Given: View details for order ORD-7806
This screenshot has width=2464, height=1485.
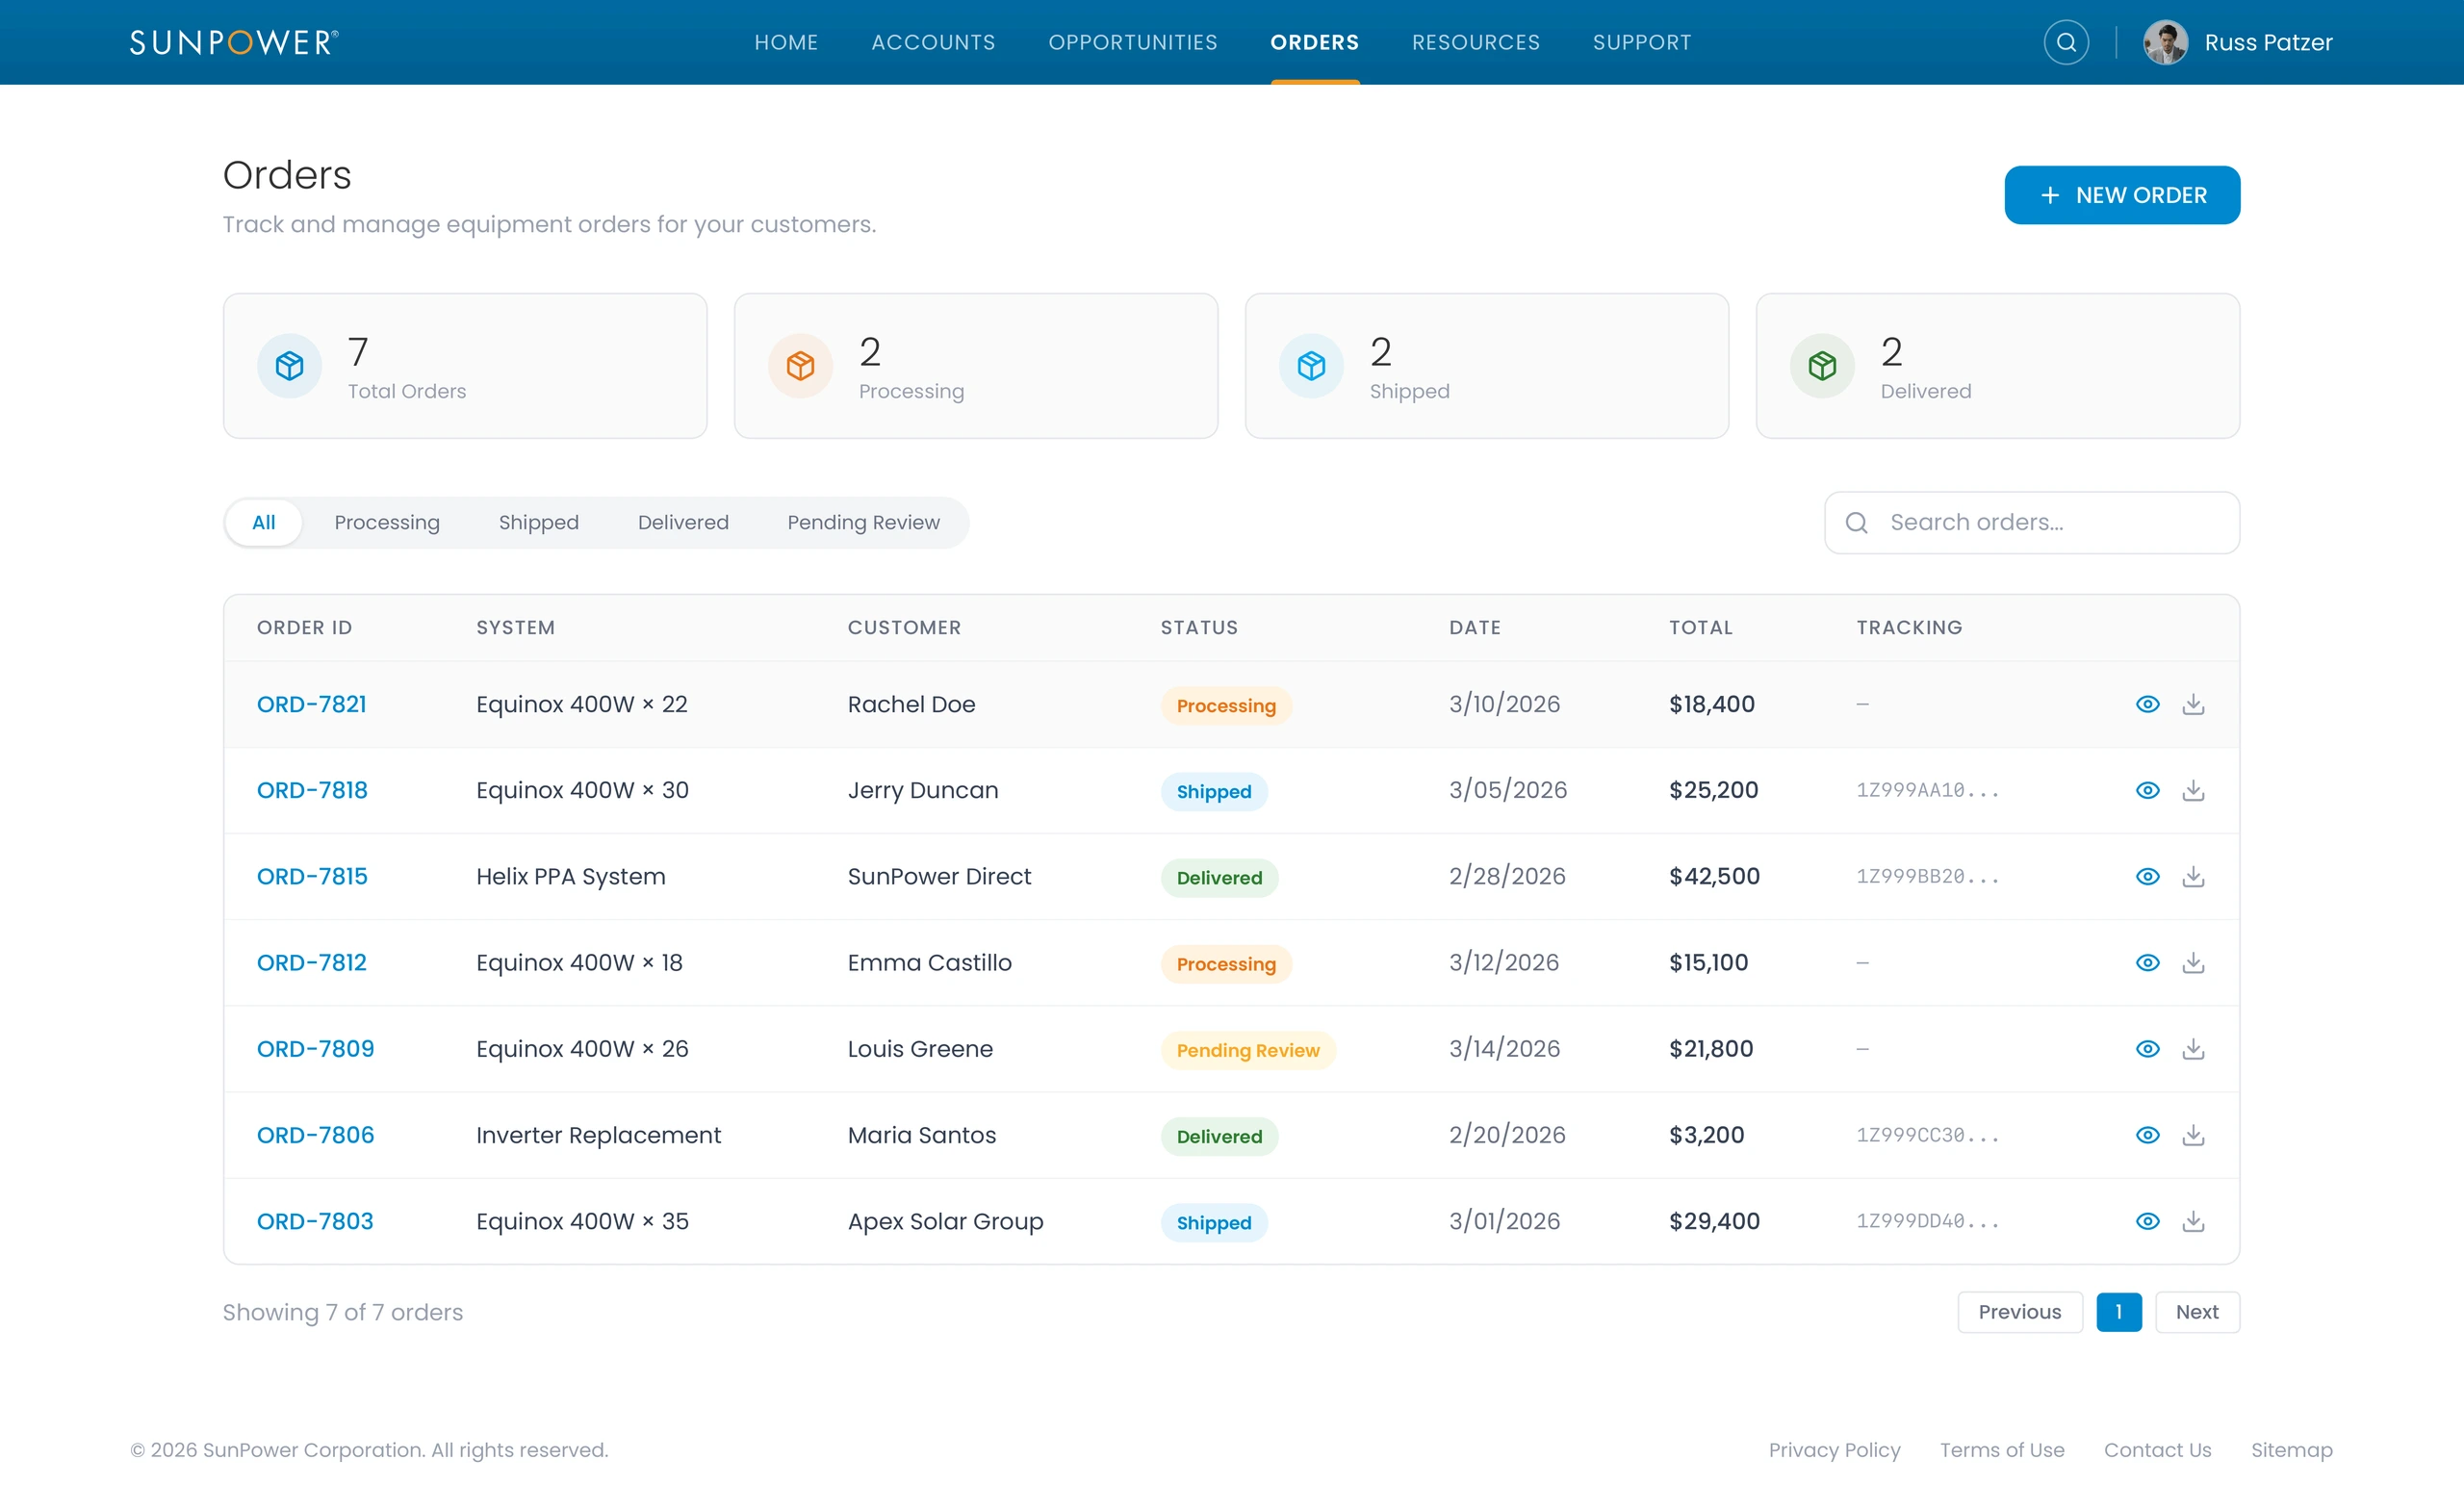Looking at the screenshot, I should point(2147,1134).
